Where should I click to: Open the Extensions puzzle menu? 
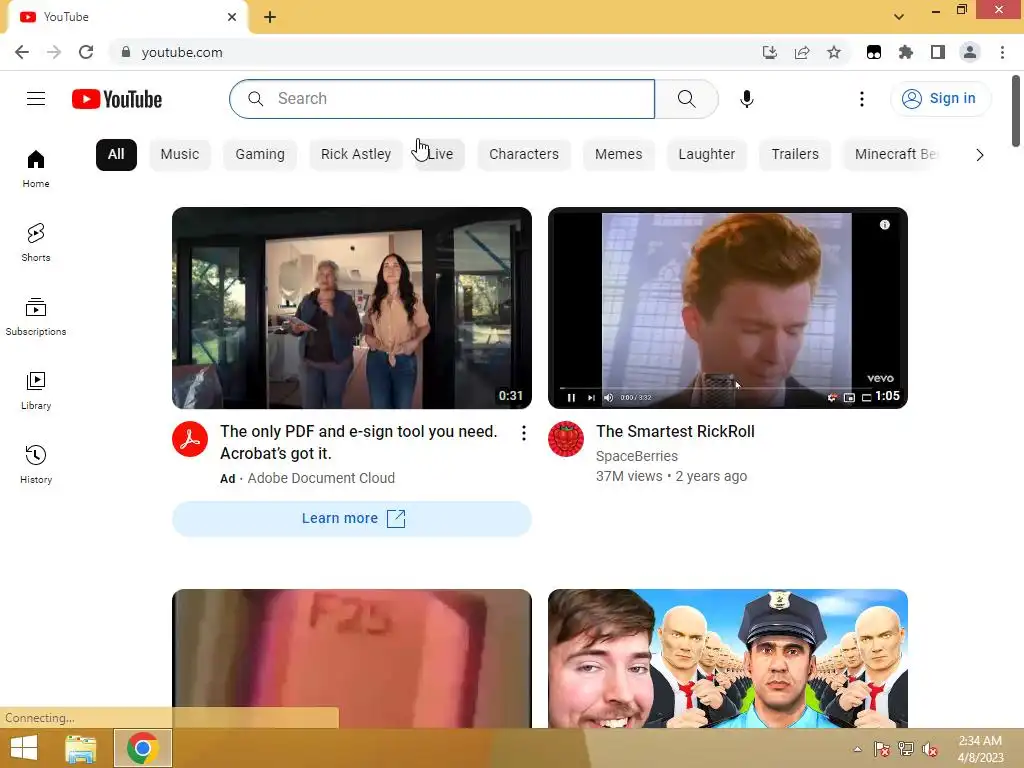(906, 52)
